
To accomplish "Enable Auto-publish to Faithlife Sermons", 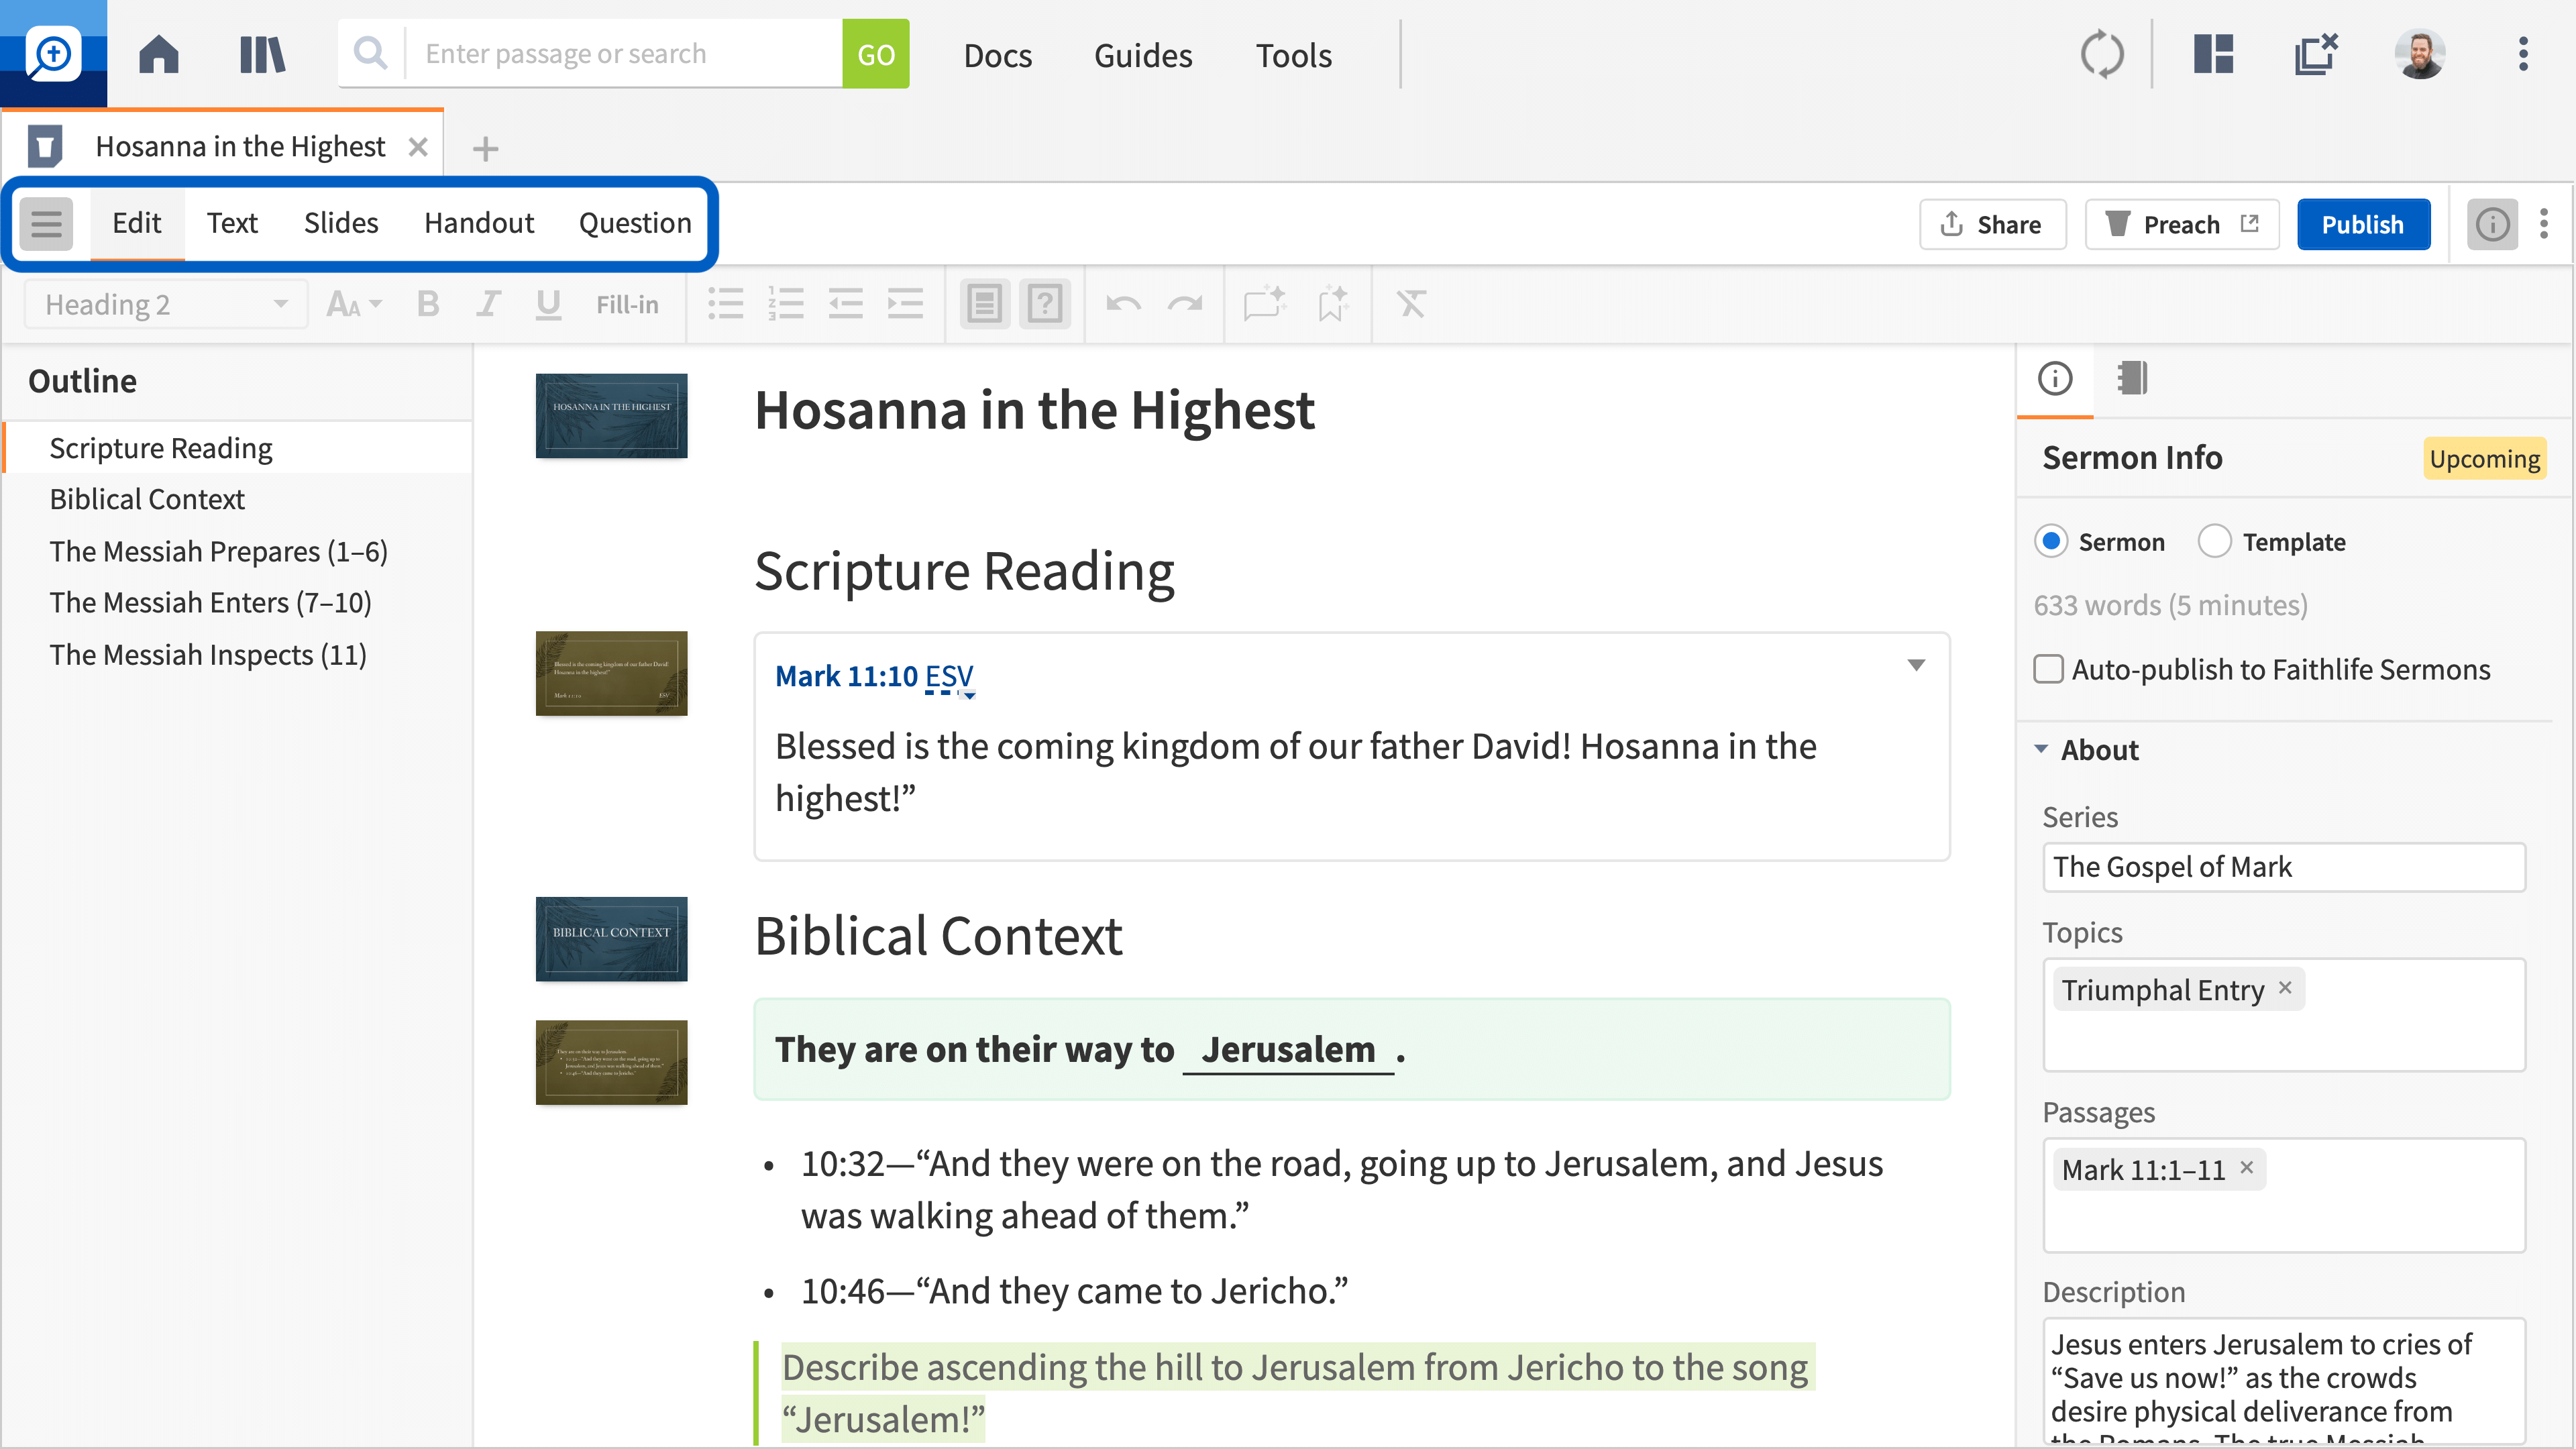I will tap(2049, 669).
